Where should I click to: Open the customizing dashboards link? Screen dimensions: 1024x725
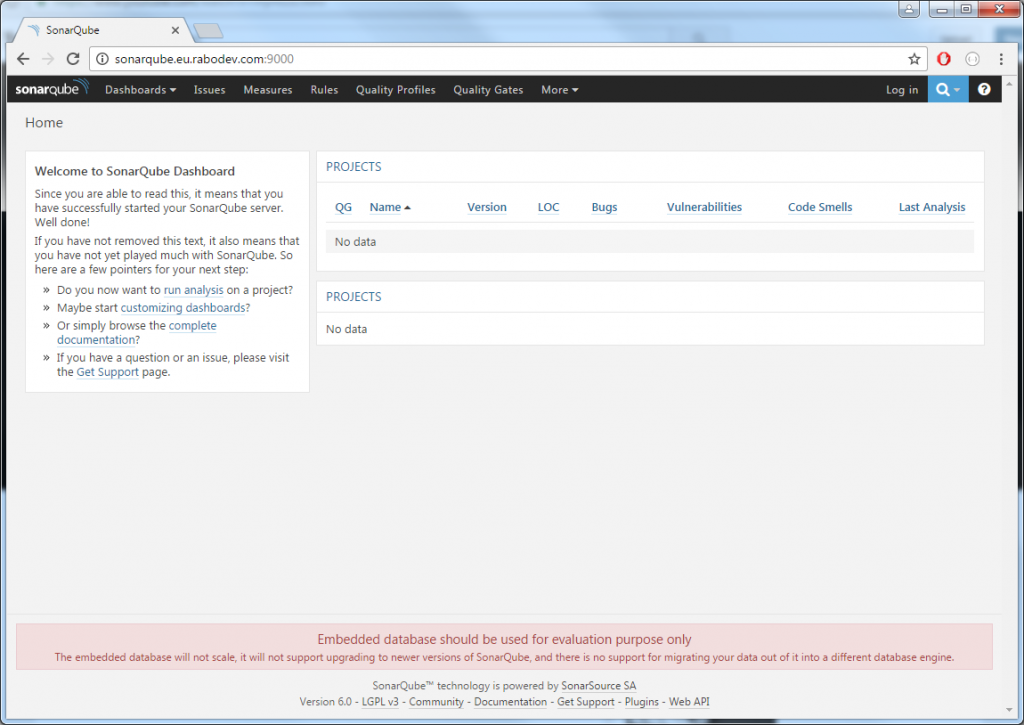183,308
